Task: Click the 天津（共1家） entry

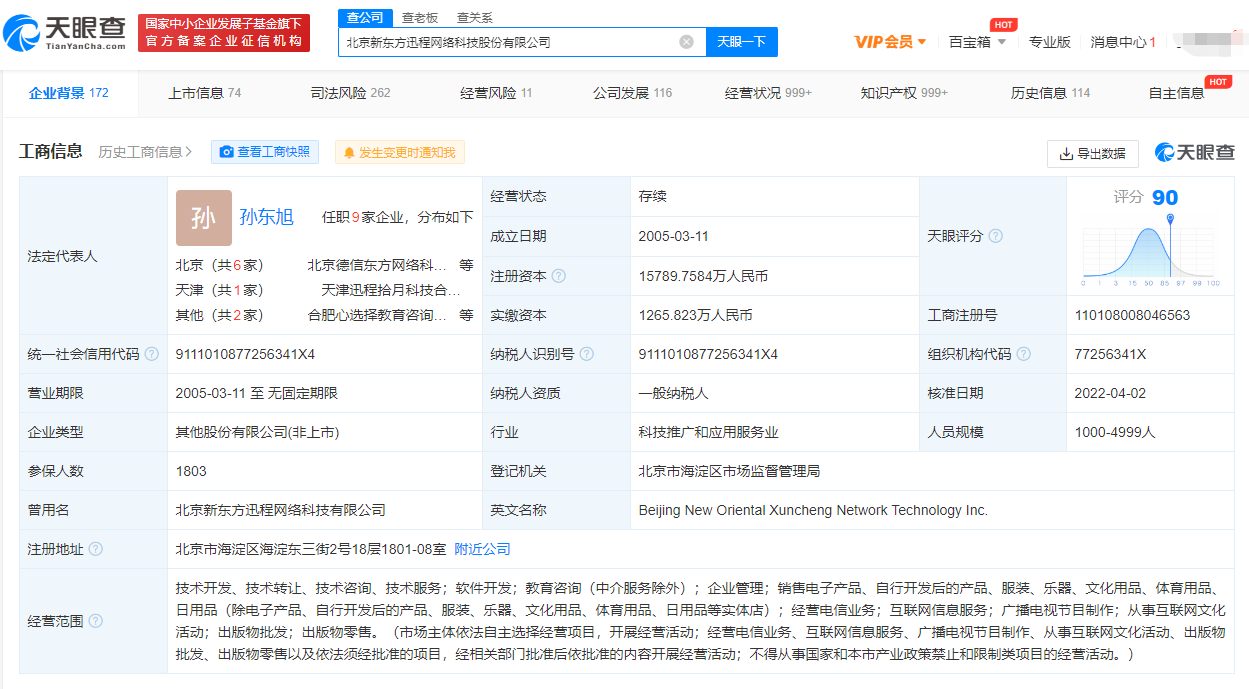Action: [220, 290]
